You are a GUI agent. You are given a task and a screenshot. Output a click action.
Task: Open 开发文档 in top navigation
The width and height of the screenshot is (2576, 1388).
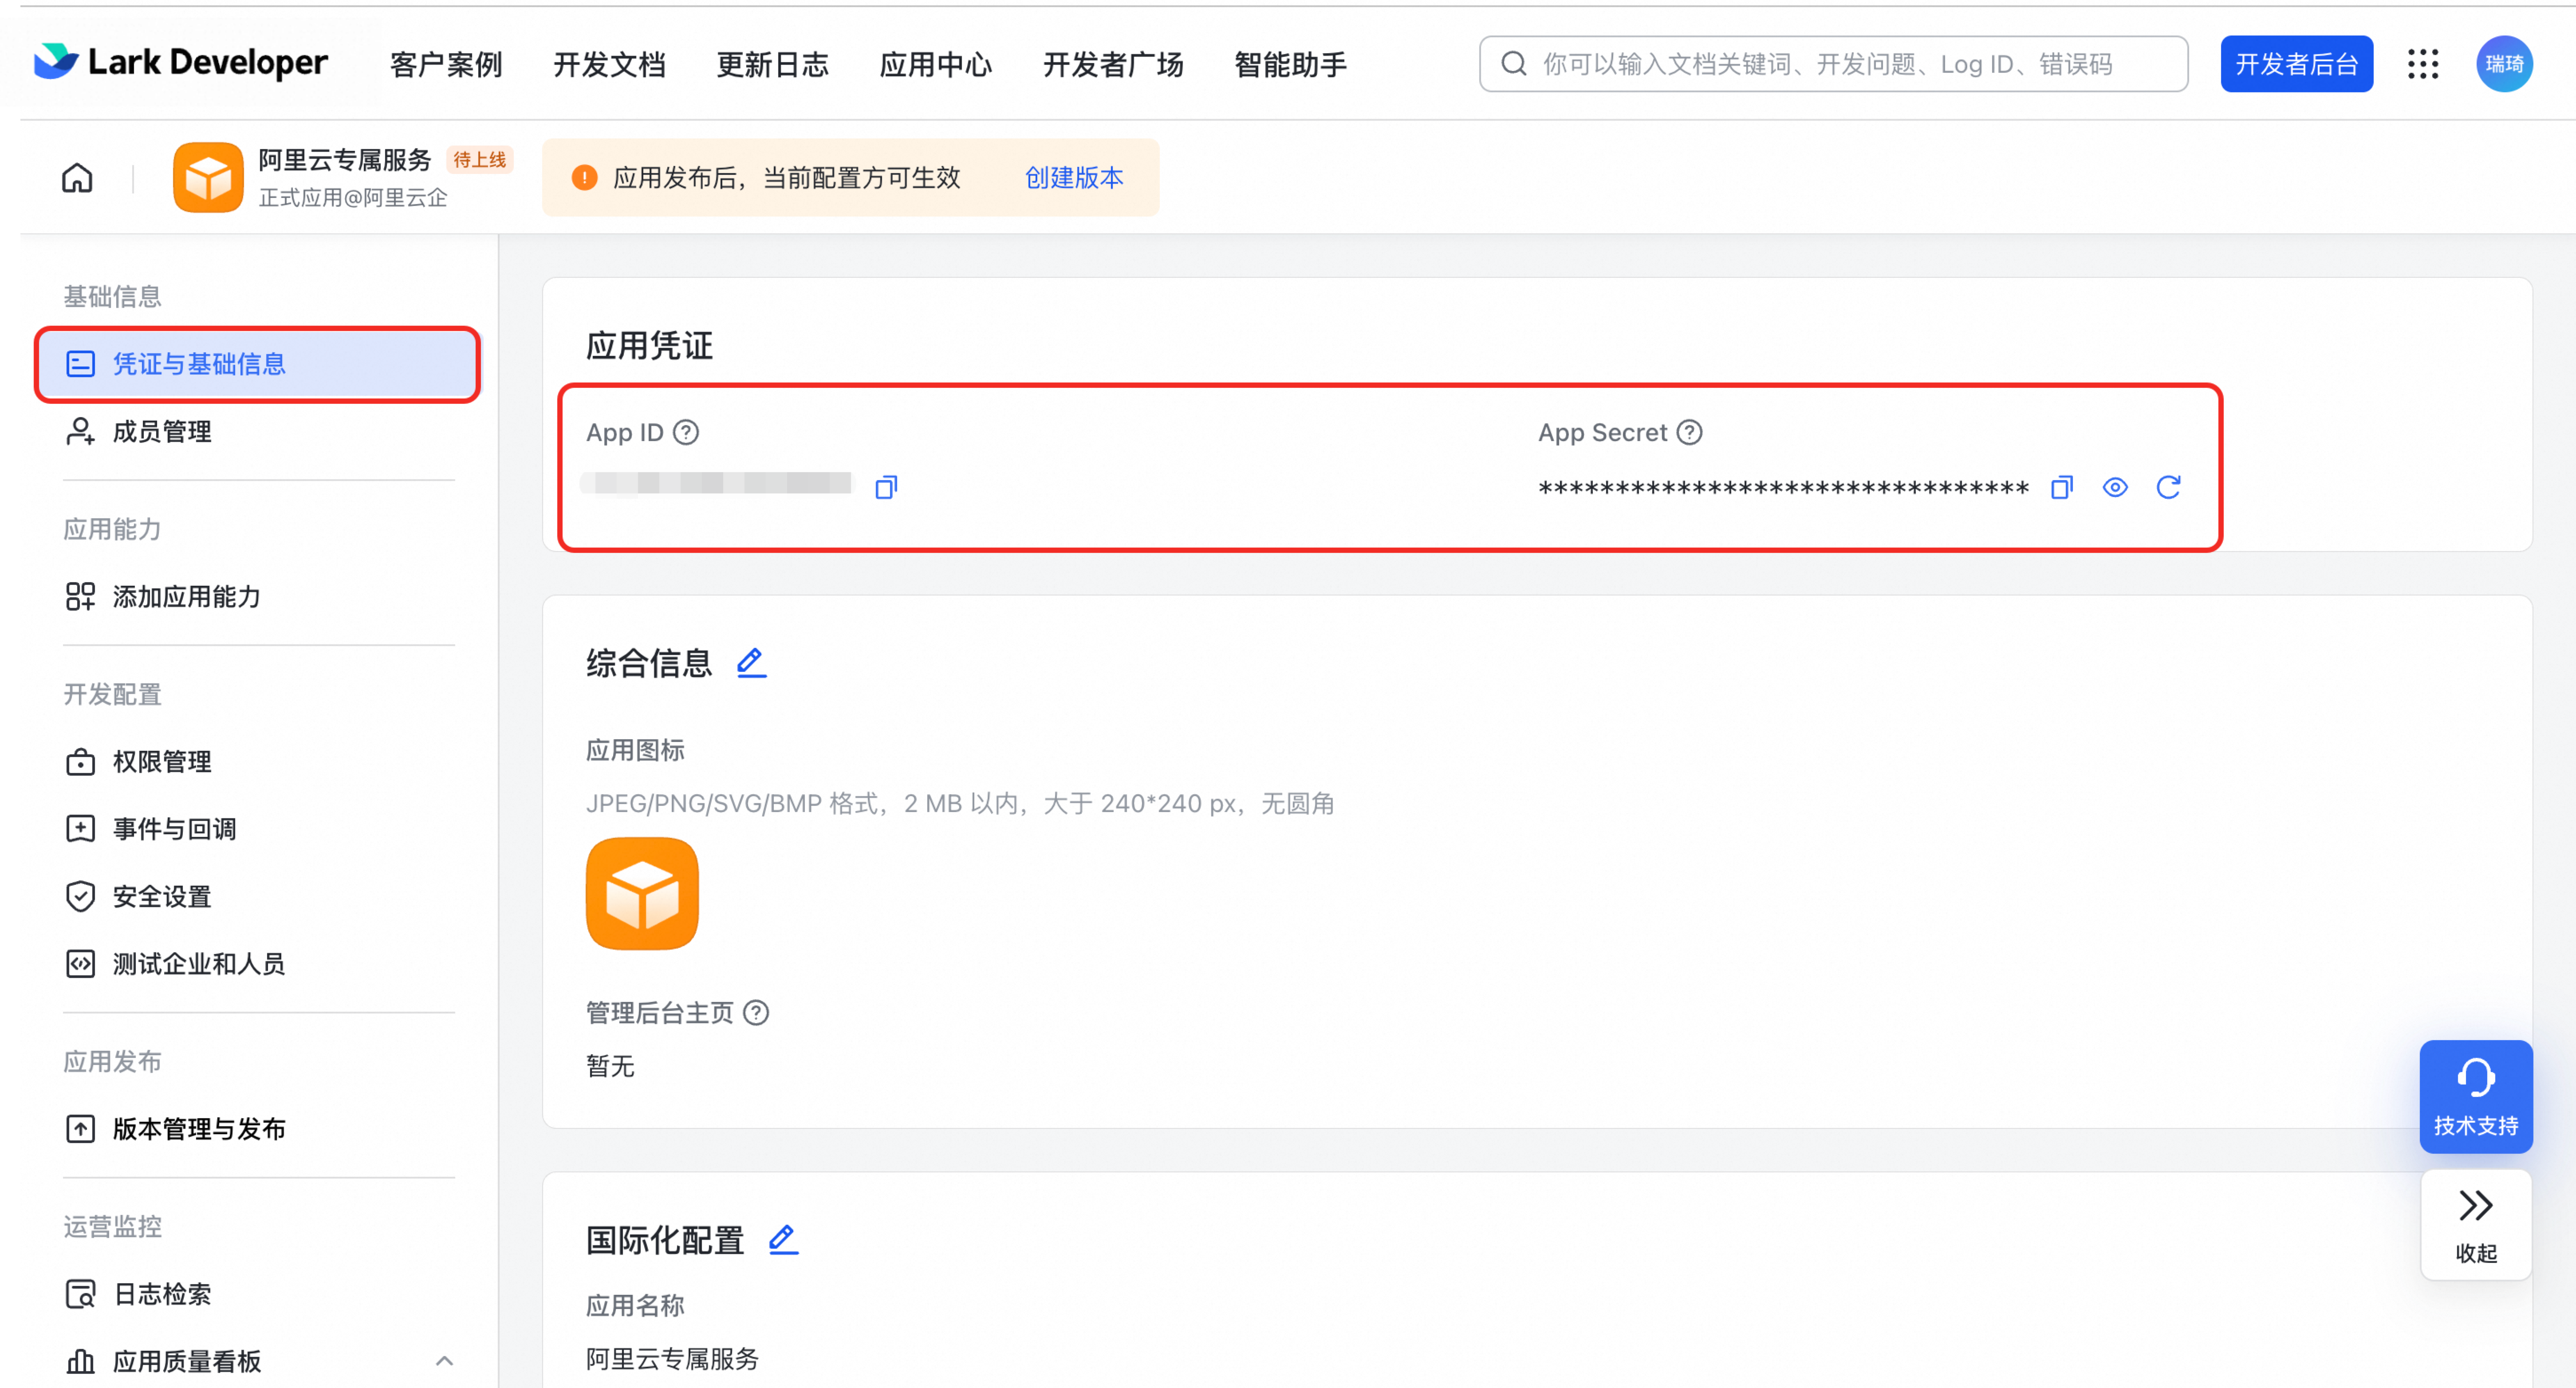coord(609,64)
